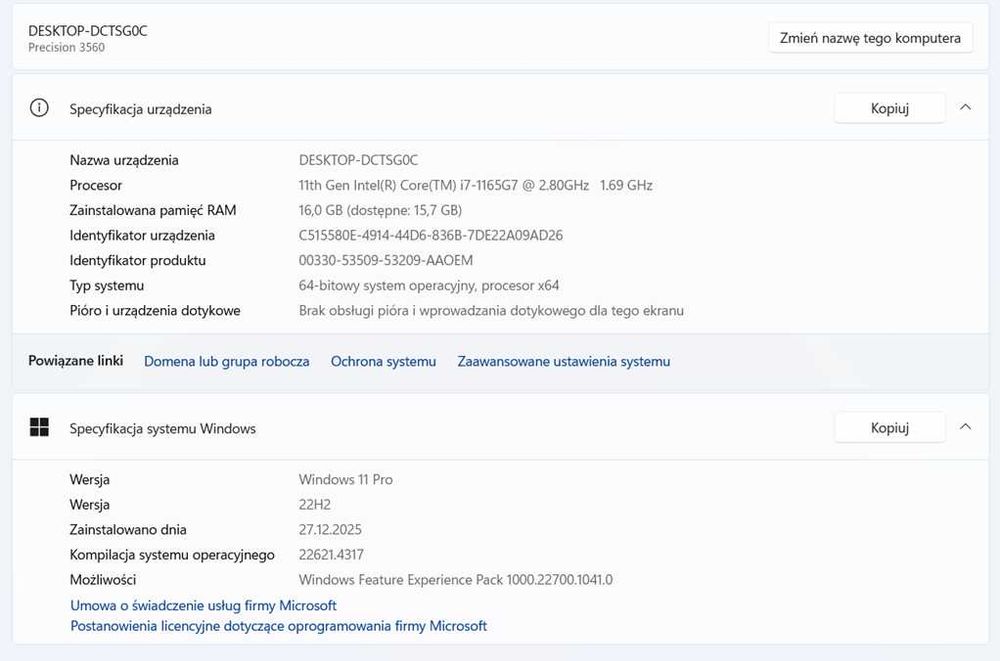
Task: Select the Specyfikacja urządzenia header text
Action: pos(140,109)
